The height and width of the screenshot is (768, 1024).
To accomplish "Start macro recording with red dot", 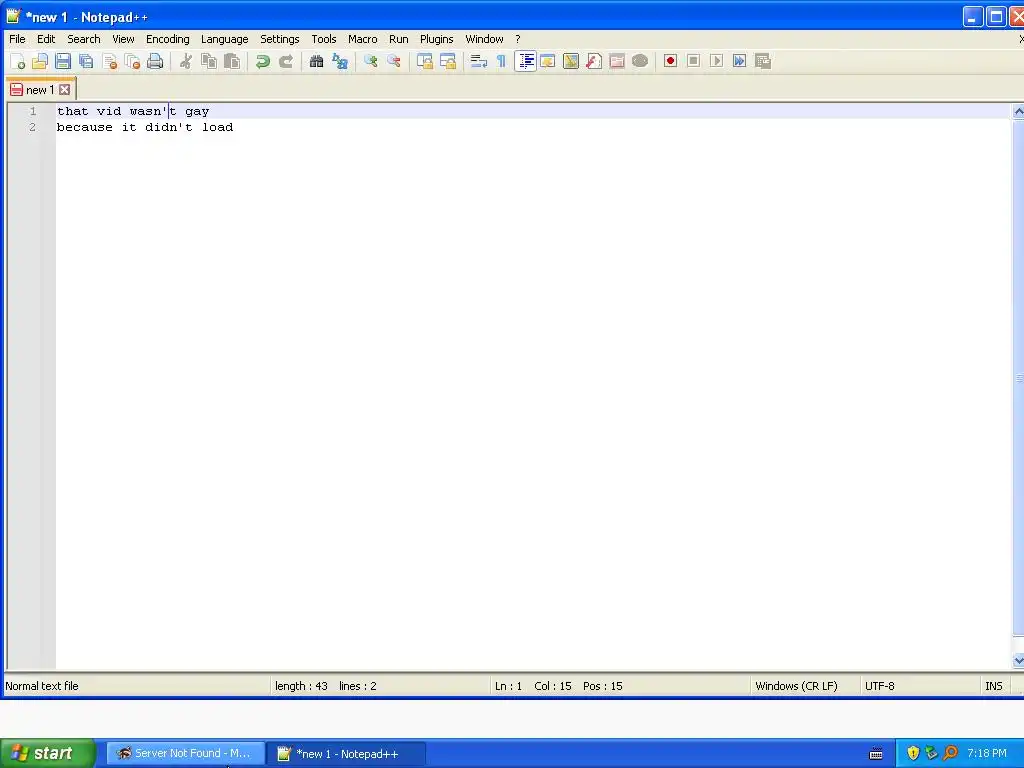I will [x=670, y=61].
